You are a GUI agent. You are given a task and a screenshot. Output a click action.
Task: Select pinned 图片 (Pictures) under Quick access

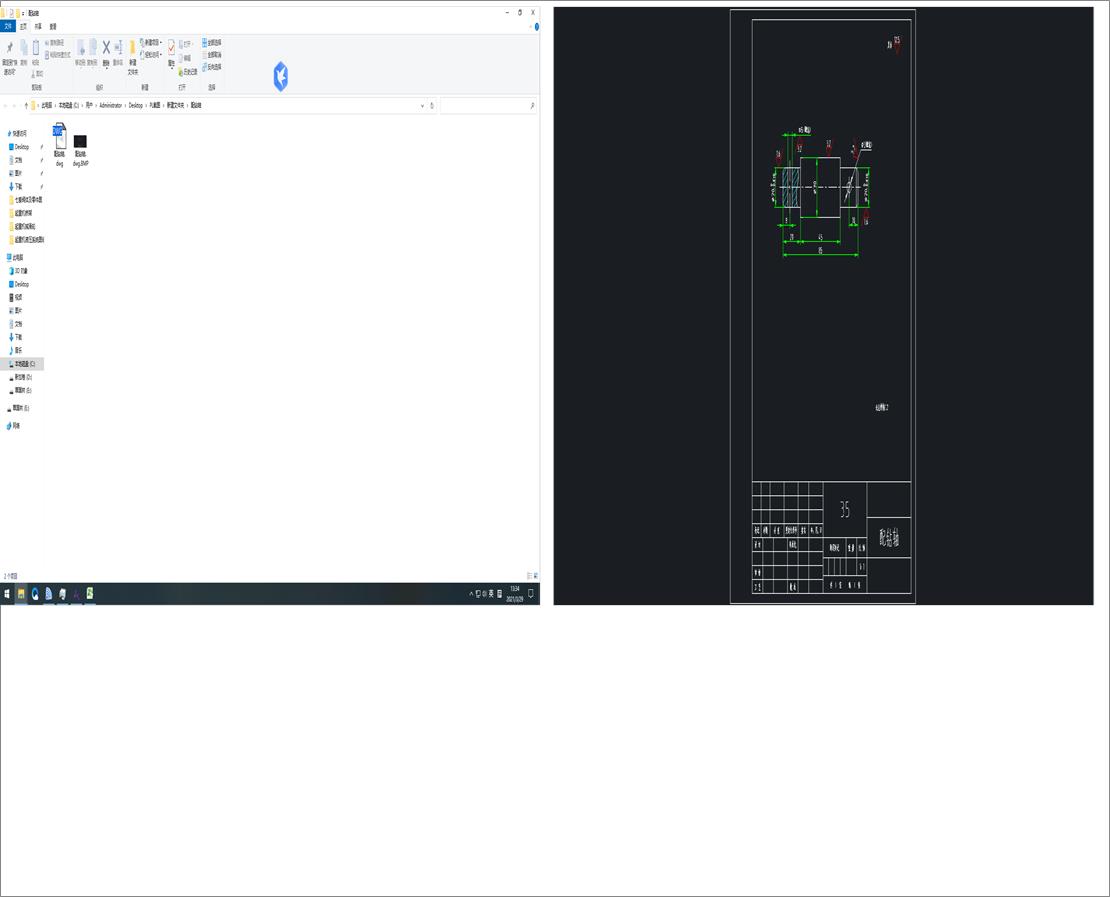point(18,173)
